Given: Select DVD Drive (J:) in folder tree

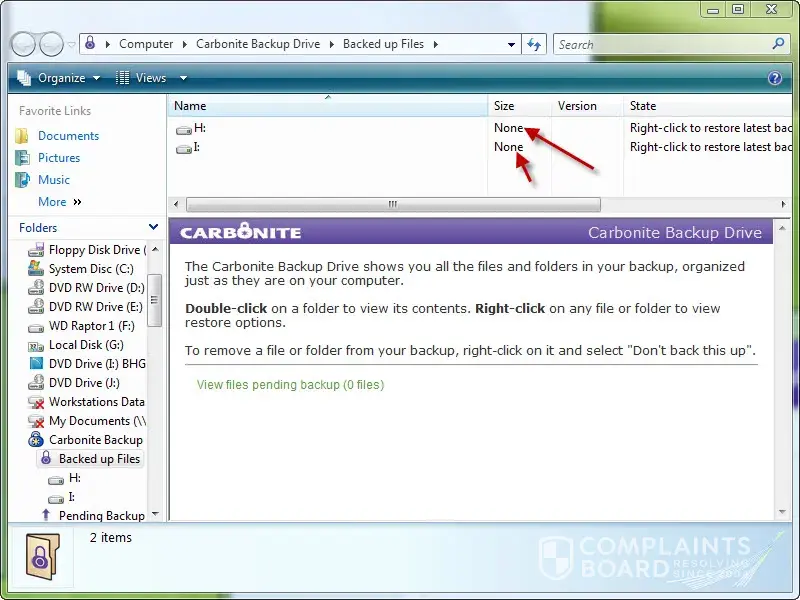Looking at the screenshot, I should [x=74, y=383].
